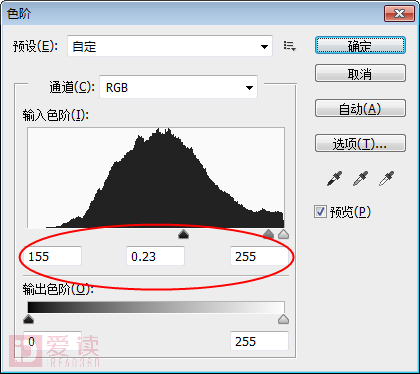Toggle the 预览(P) preview checkbox

click(x=320, y=211)
